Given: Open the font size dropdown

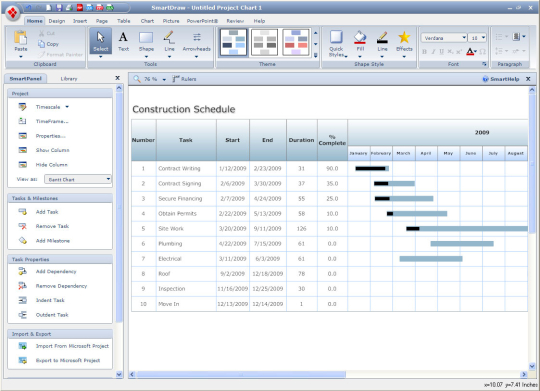Looking at the screenshot, I should coord(484,38).
